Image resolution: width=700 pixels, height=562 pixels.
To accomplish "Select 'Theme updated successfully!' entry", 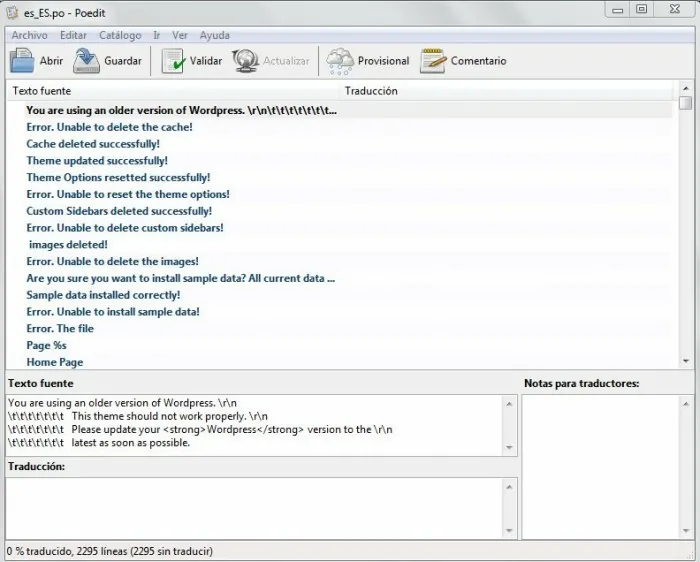I will [339, 161].
